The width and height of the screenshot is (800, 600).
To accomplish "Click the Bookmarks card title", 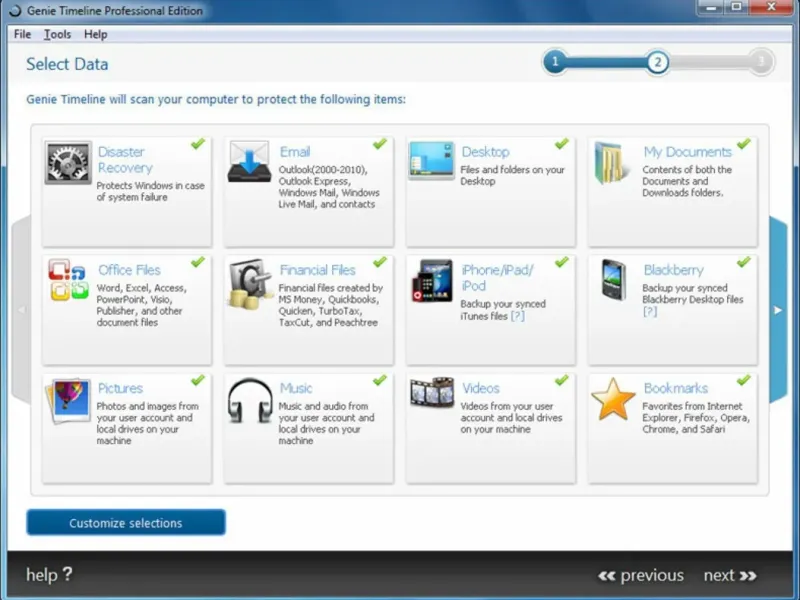I will click(676, 388).
